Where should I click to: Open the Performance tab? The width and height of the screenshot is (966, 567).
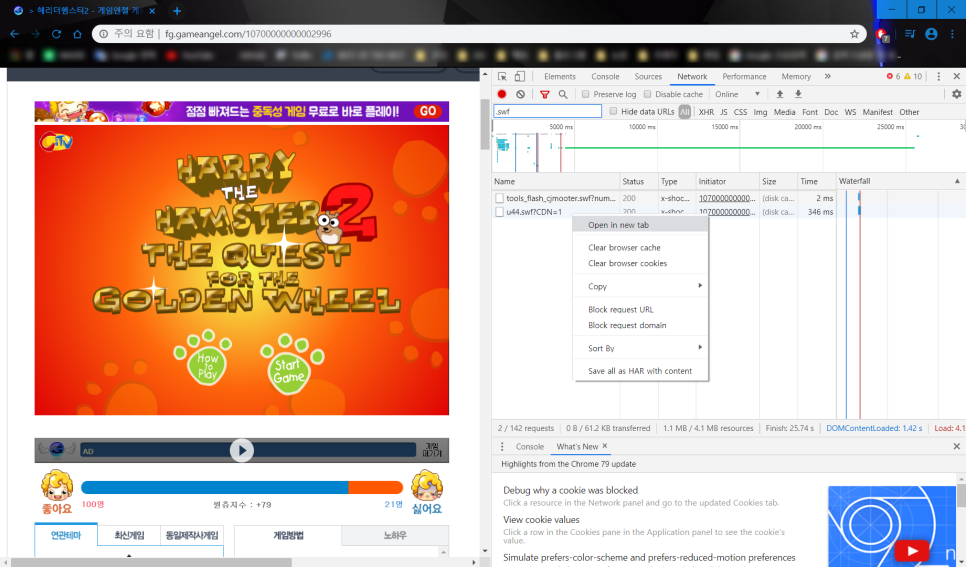click(744, 76)
